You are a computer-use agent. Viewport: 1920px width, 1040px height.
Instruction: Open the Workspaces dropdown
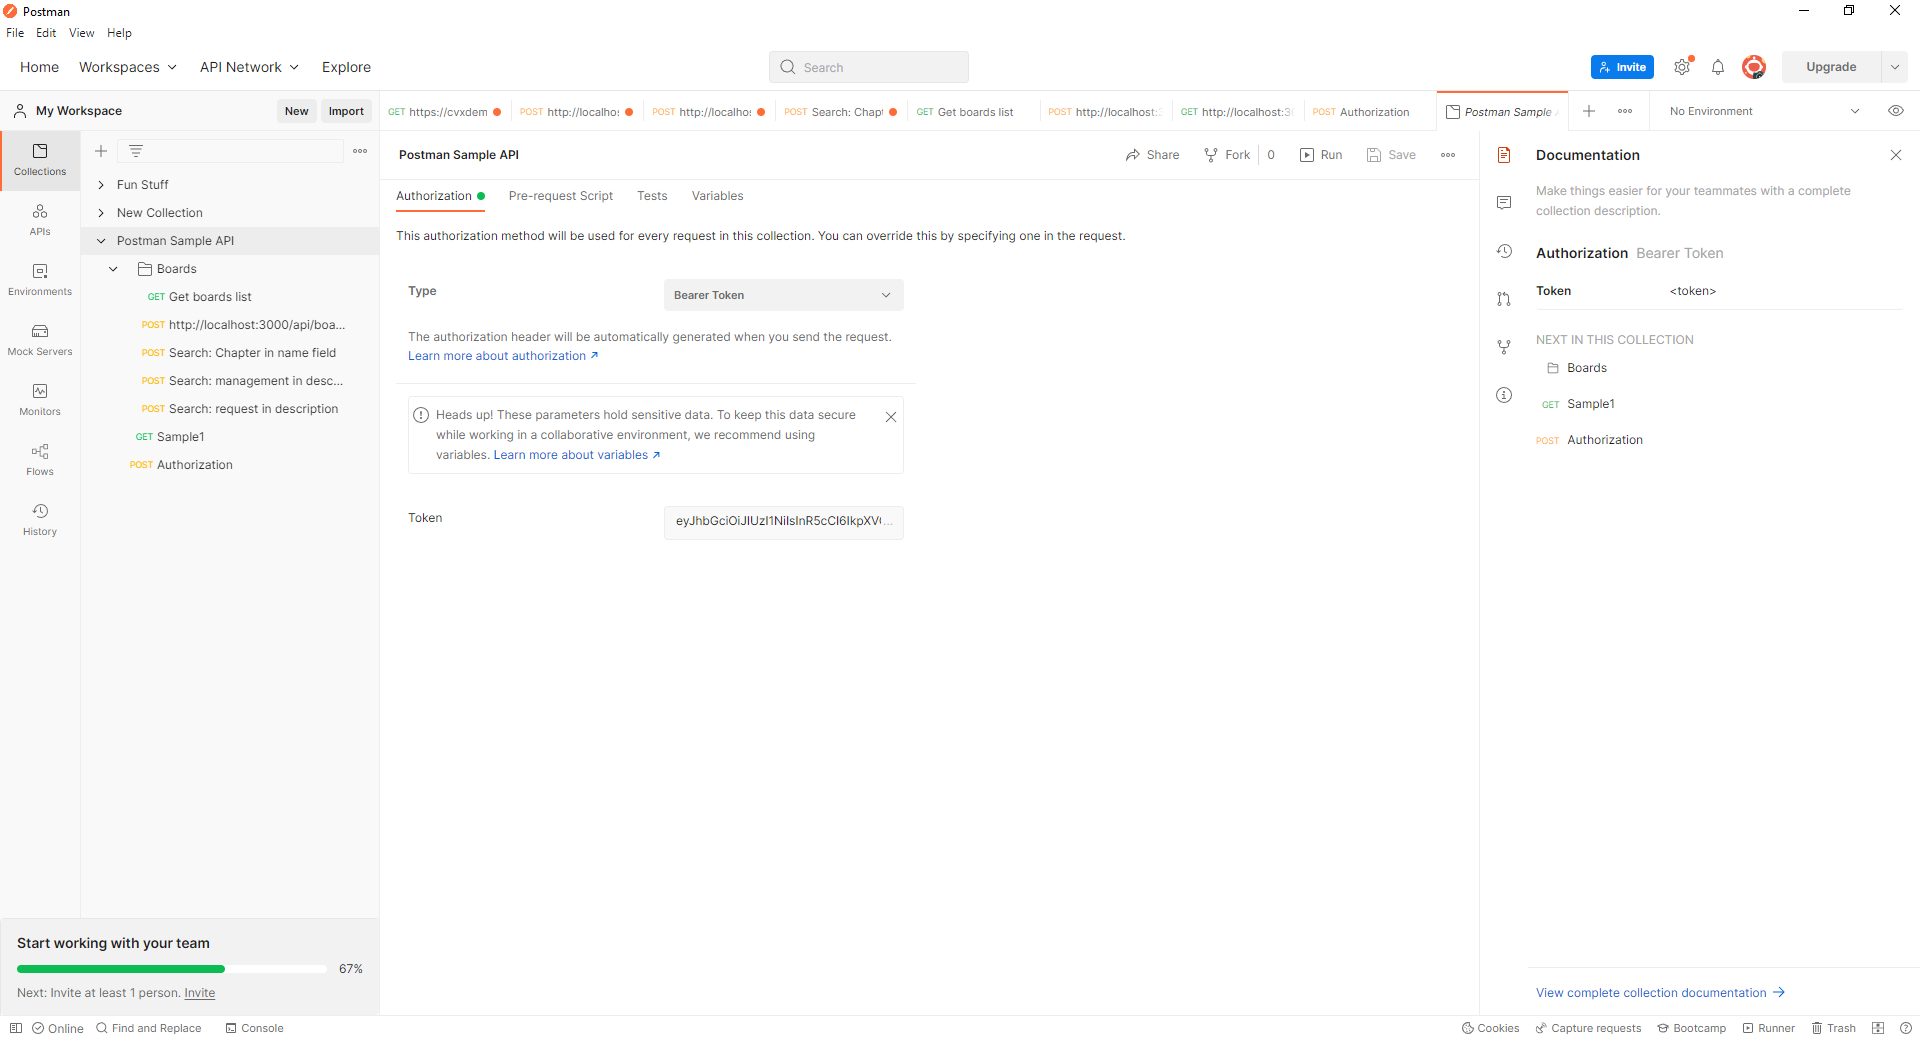click(128, 67)
